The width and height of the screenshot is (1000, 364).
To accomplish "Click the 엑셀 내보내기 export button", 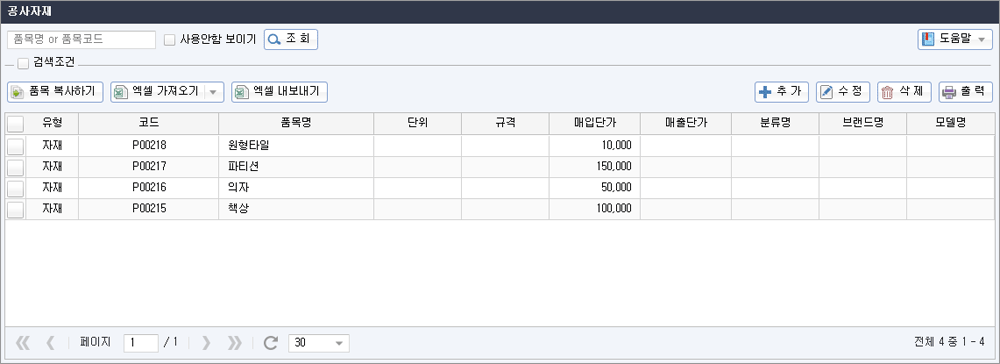I will (x=279, y=92).
